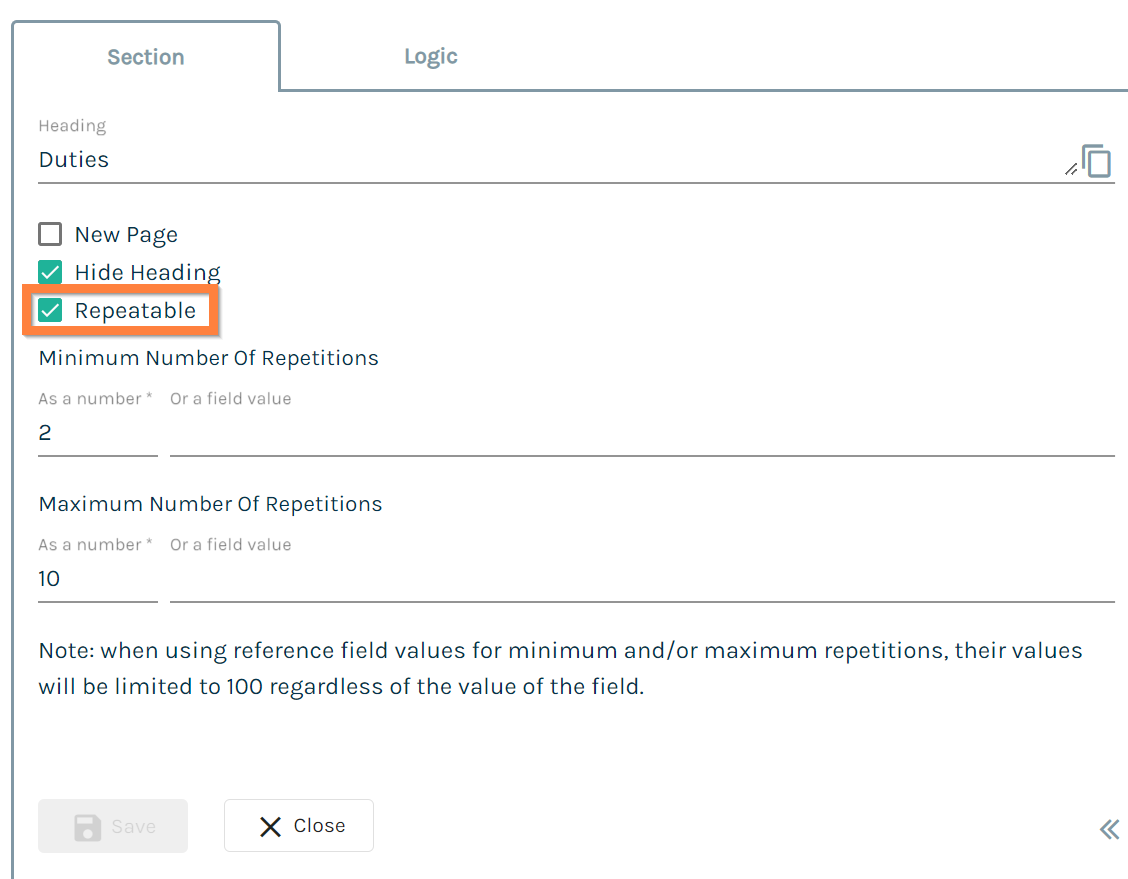Viewport: 1128px width, 879px height.
Task: Click the Close button
Action: pos(299,826)
